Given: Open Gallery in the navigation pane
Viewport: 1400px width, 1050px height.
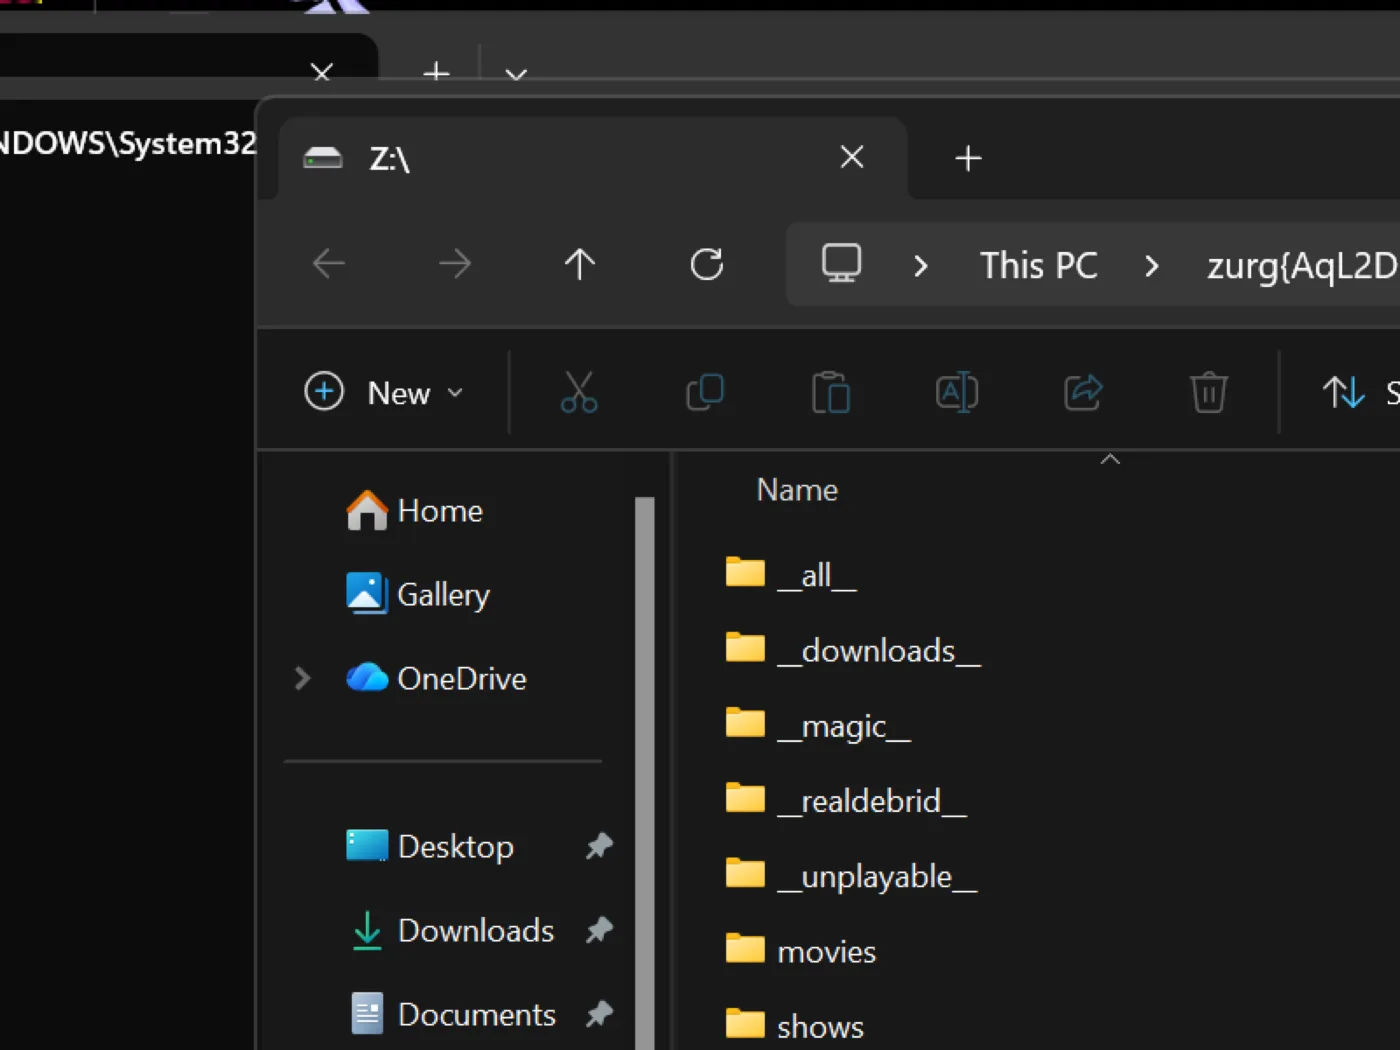Looking at the screenshot, I should 418,595.
